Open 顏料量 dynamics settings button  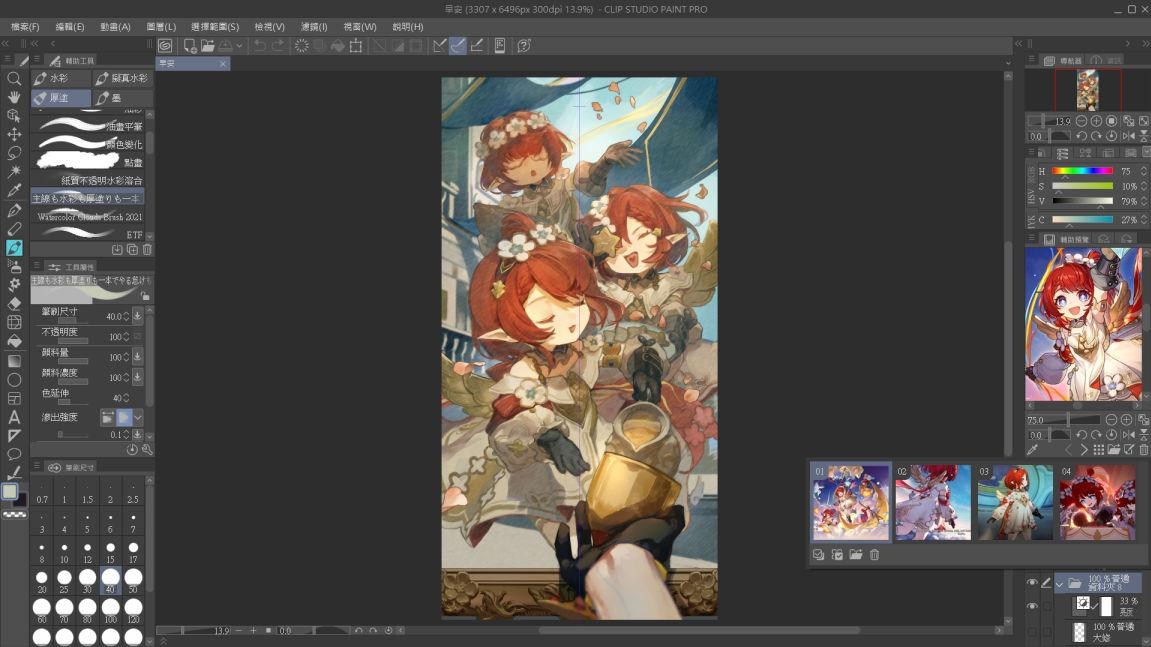click(x=137, y=357)
